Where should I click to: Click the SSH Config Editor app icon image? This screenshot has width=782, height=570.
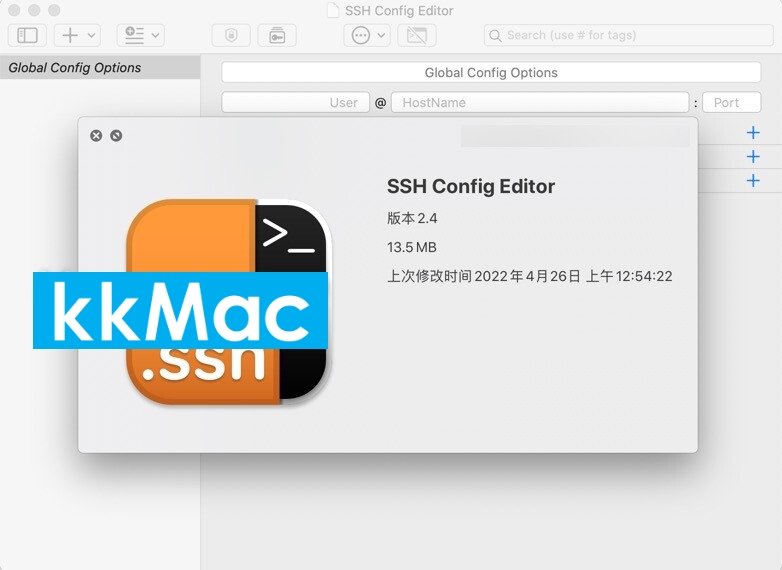click(229, 302)
